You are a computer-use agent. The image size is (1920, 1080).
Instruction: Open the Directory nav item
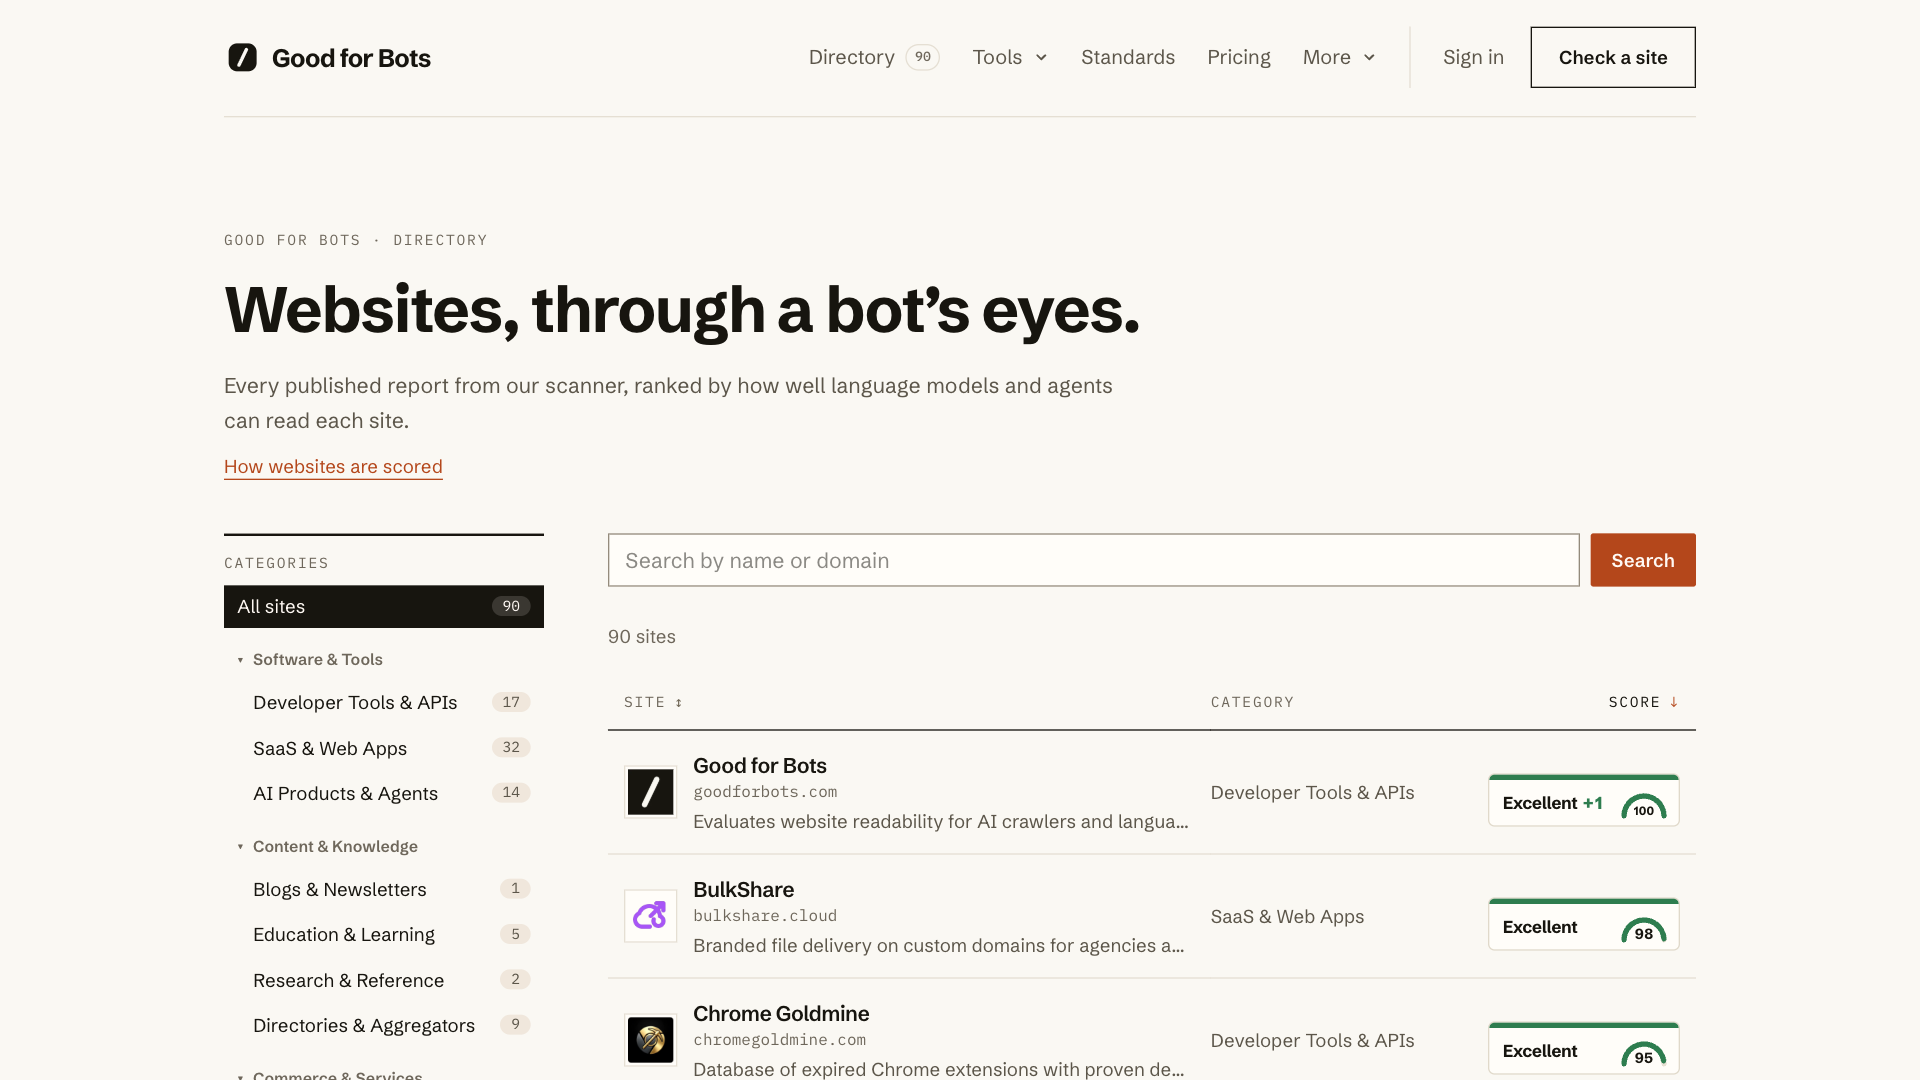coord(874,57)
